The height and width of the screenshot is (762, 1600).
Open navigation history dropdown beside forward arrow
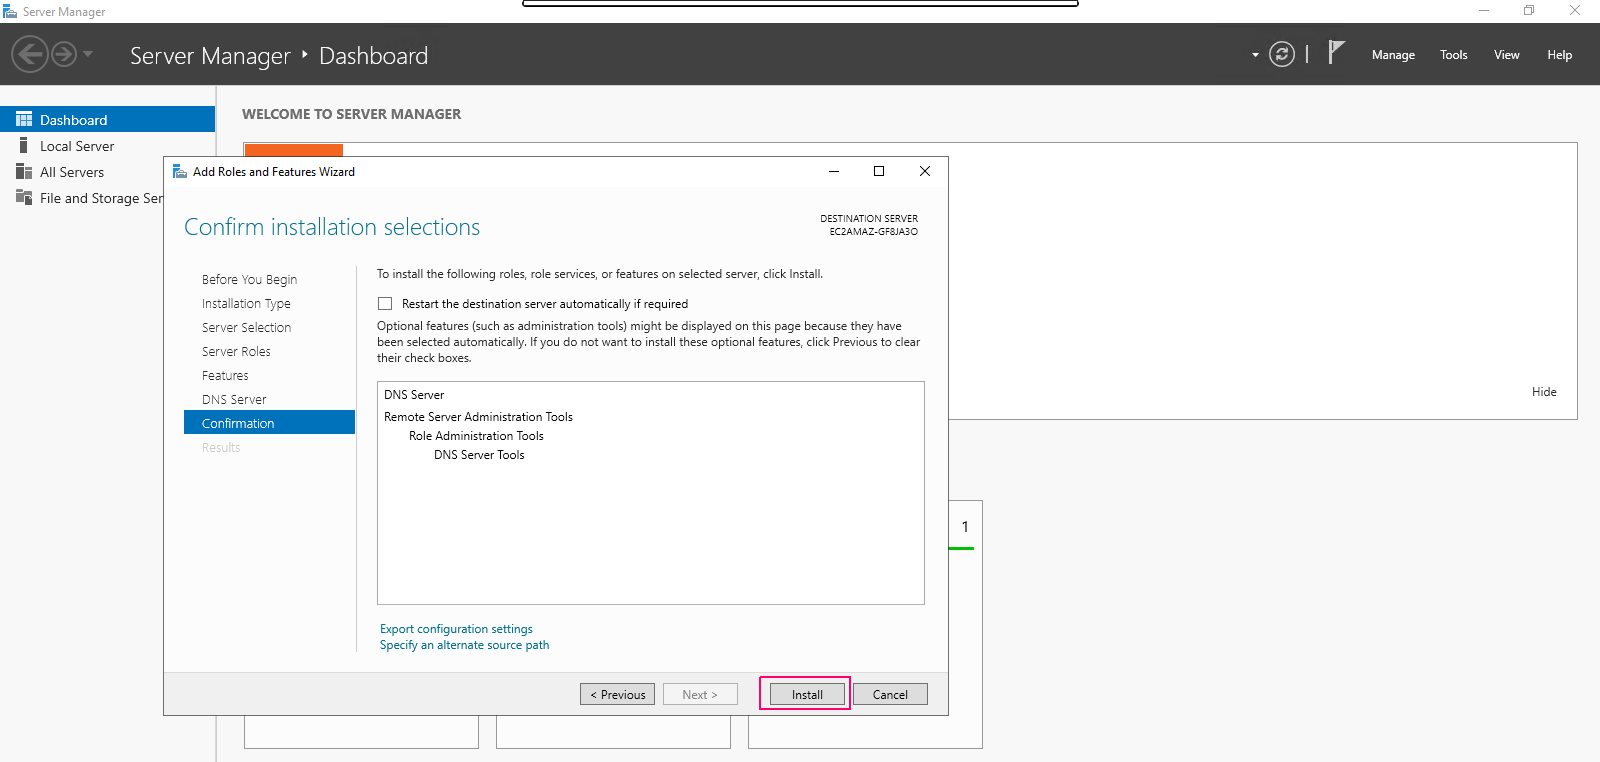coord(88,54)
